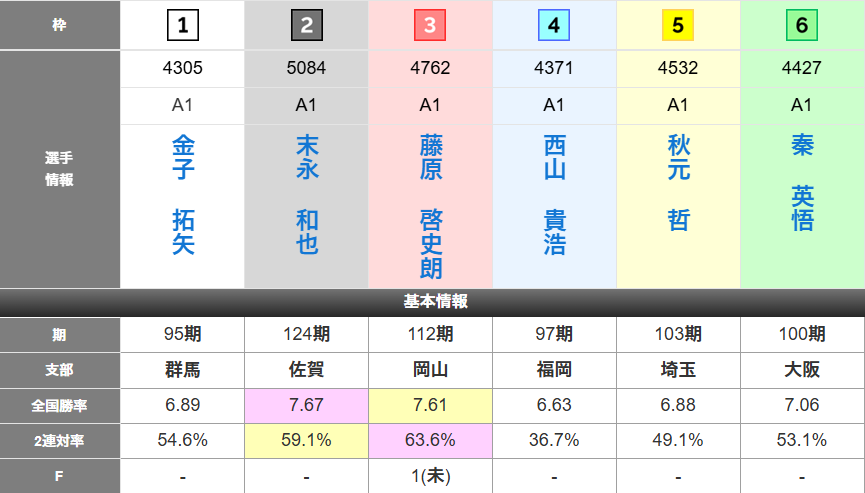Open racer 末永和也 profile link

point(307,195)
